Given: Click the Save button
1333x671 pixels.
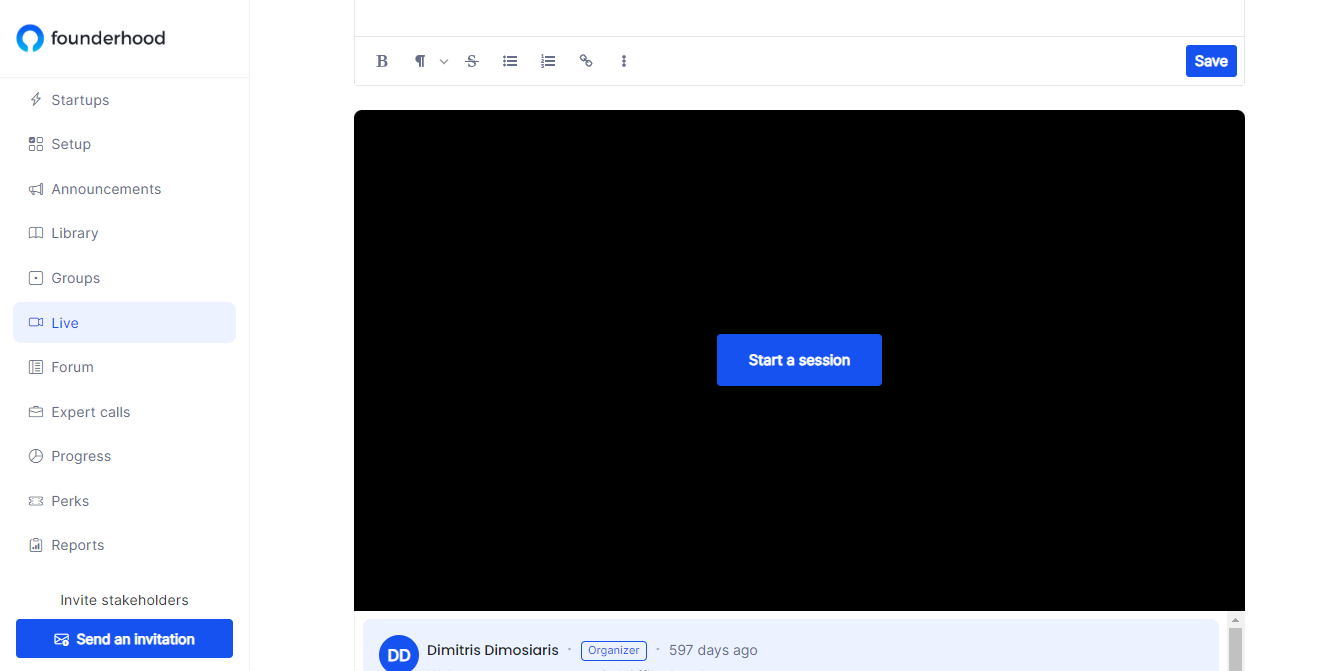Looking at the screenshot, I should [x=1211, y=61].
